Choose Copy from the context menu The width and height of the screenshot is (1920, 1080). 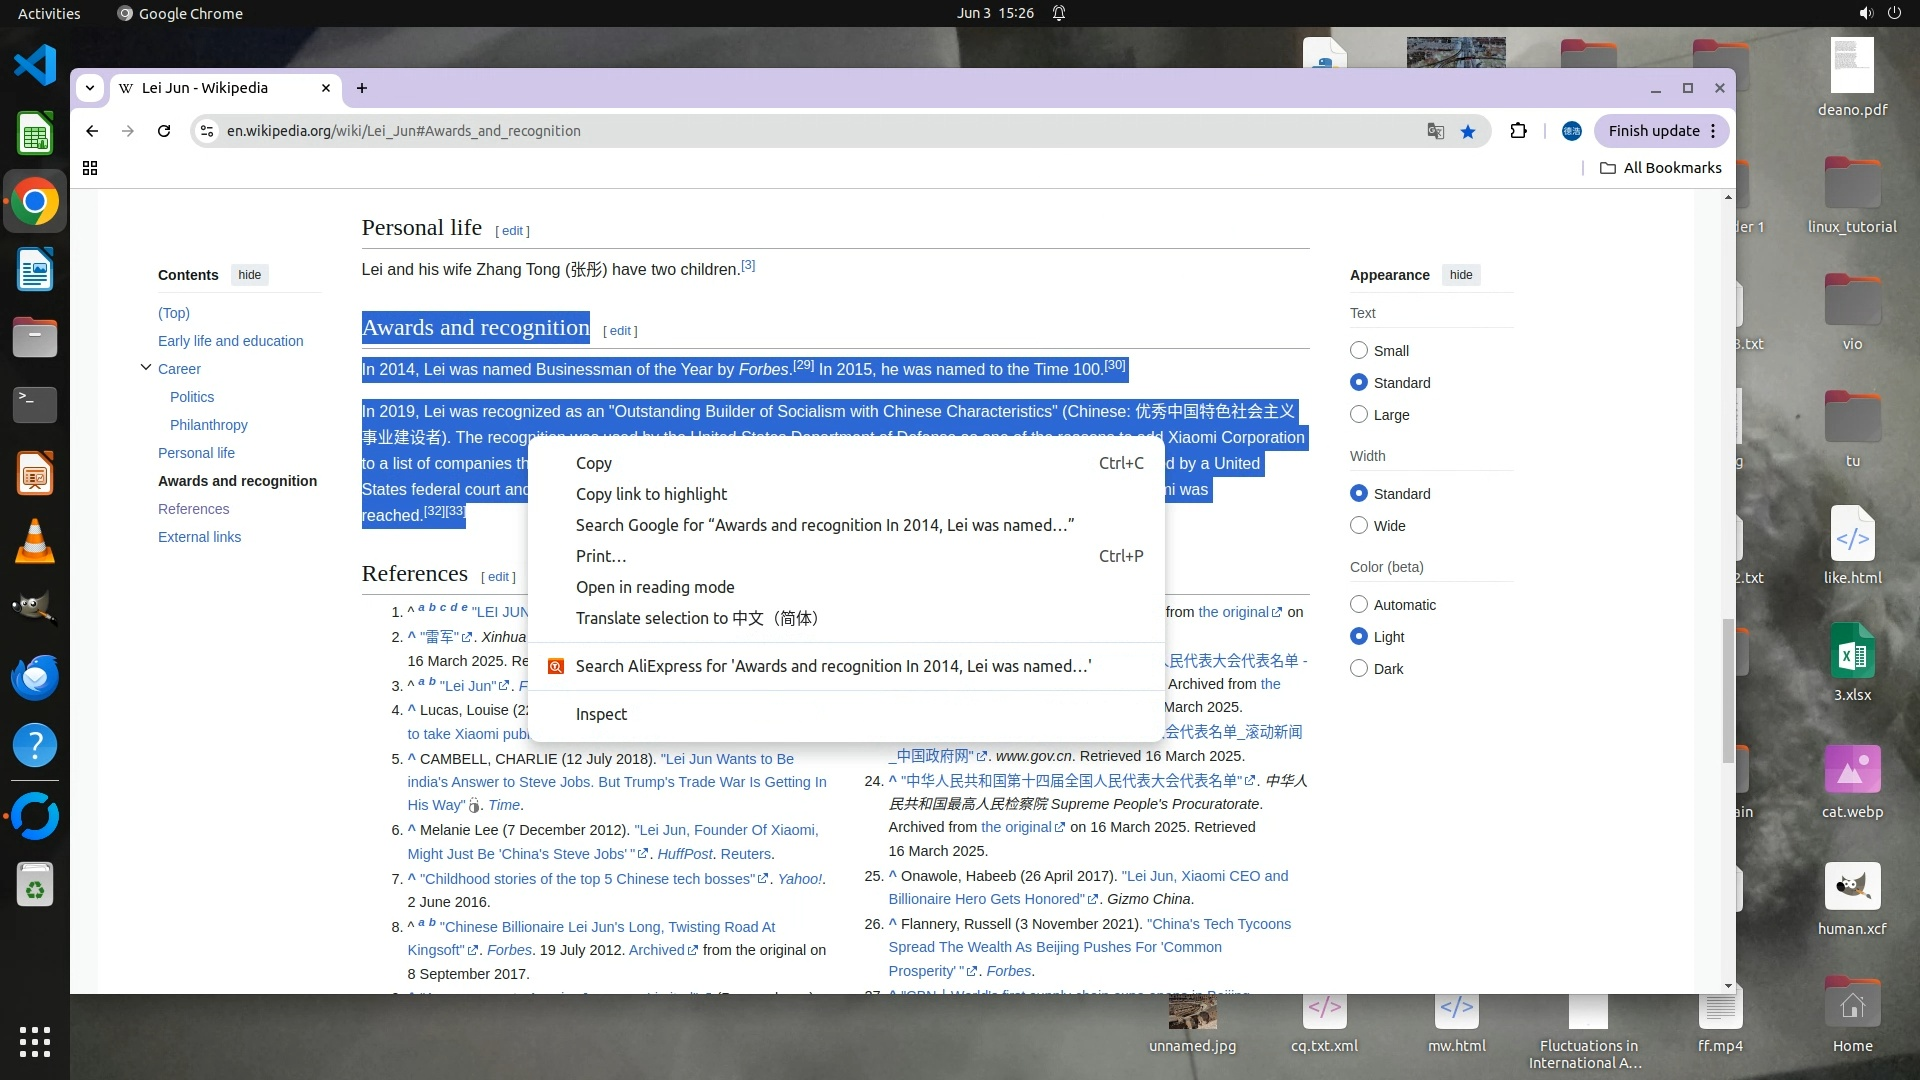(594, 463)
